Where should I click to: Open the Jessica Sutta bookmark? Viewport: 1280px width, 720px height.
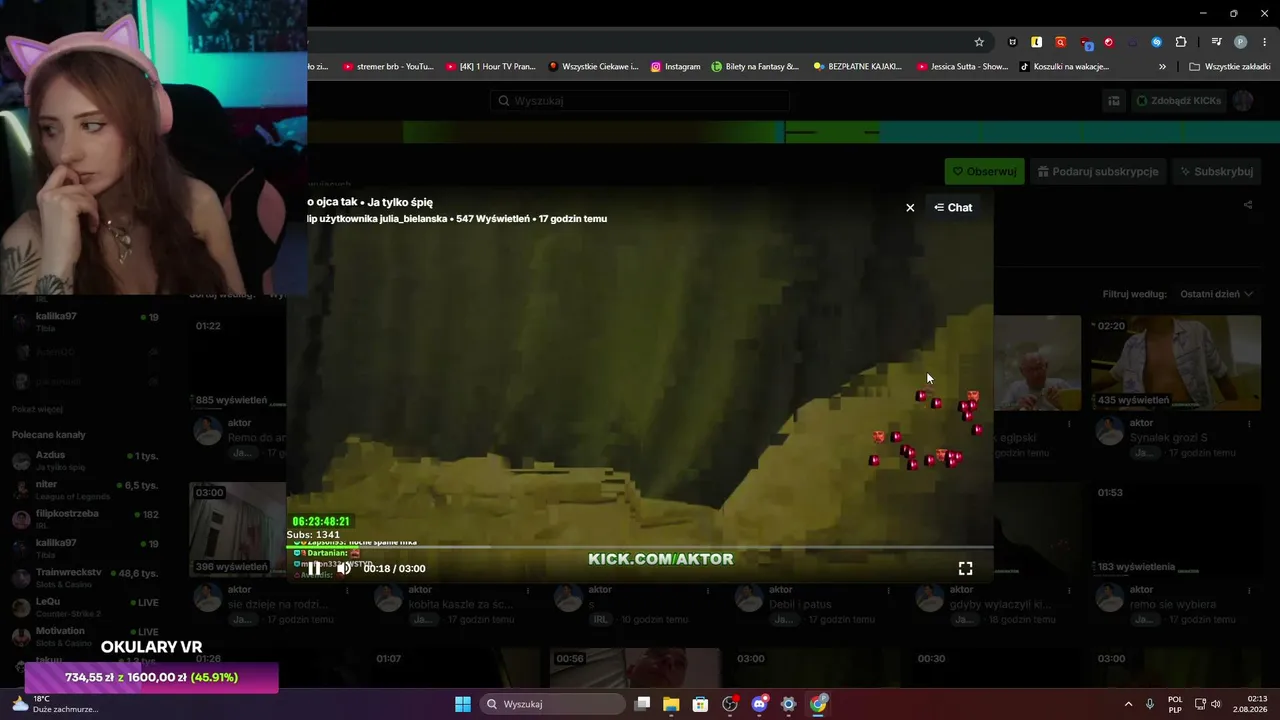962,67
